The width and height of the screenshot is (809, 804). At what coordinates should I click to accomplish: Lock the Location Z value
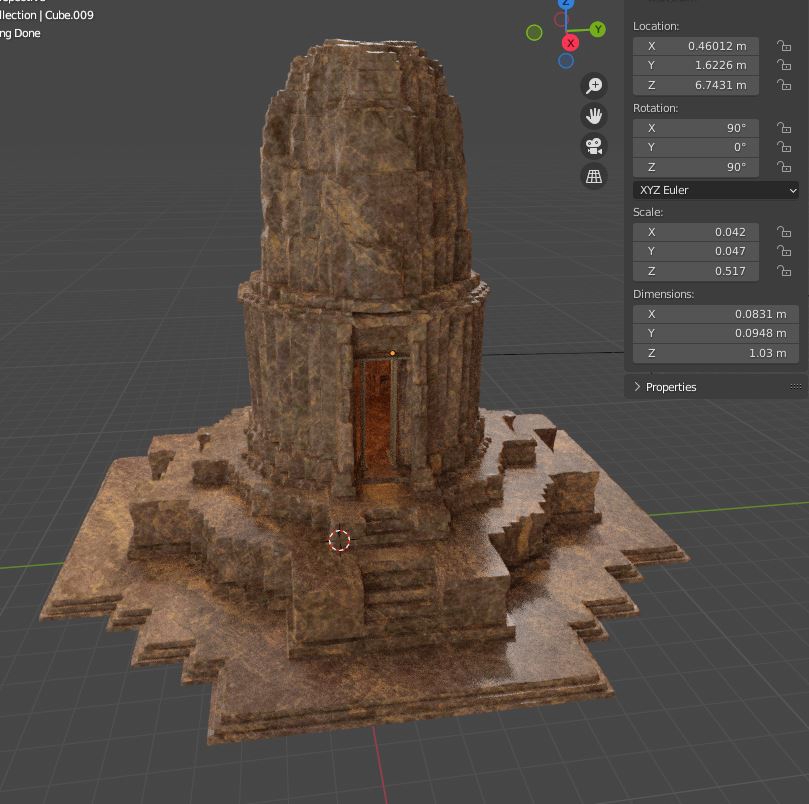(784, 85)
